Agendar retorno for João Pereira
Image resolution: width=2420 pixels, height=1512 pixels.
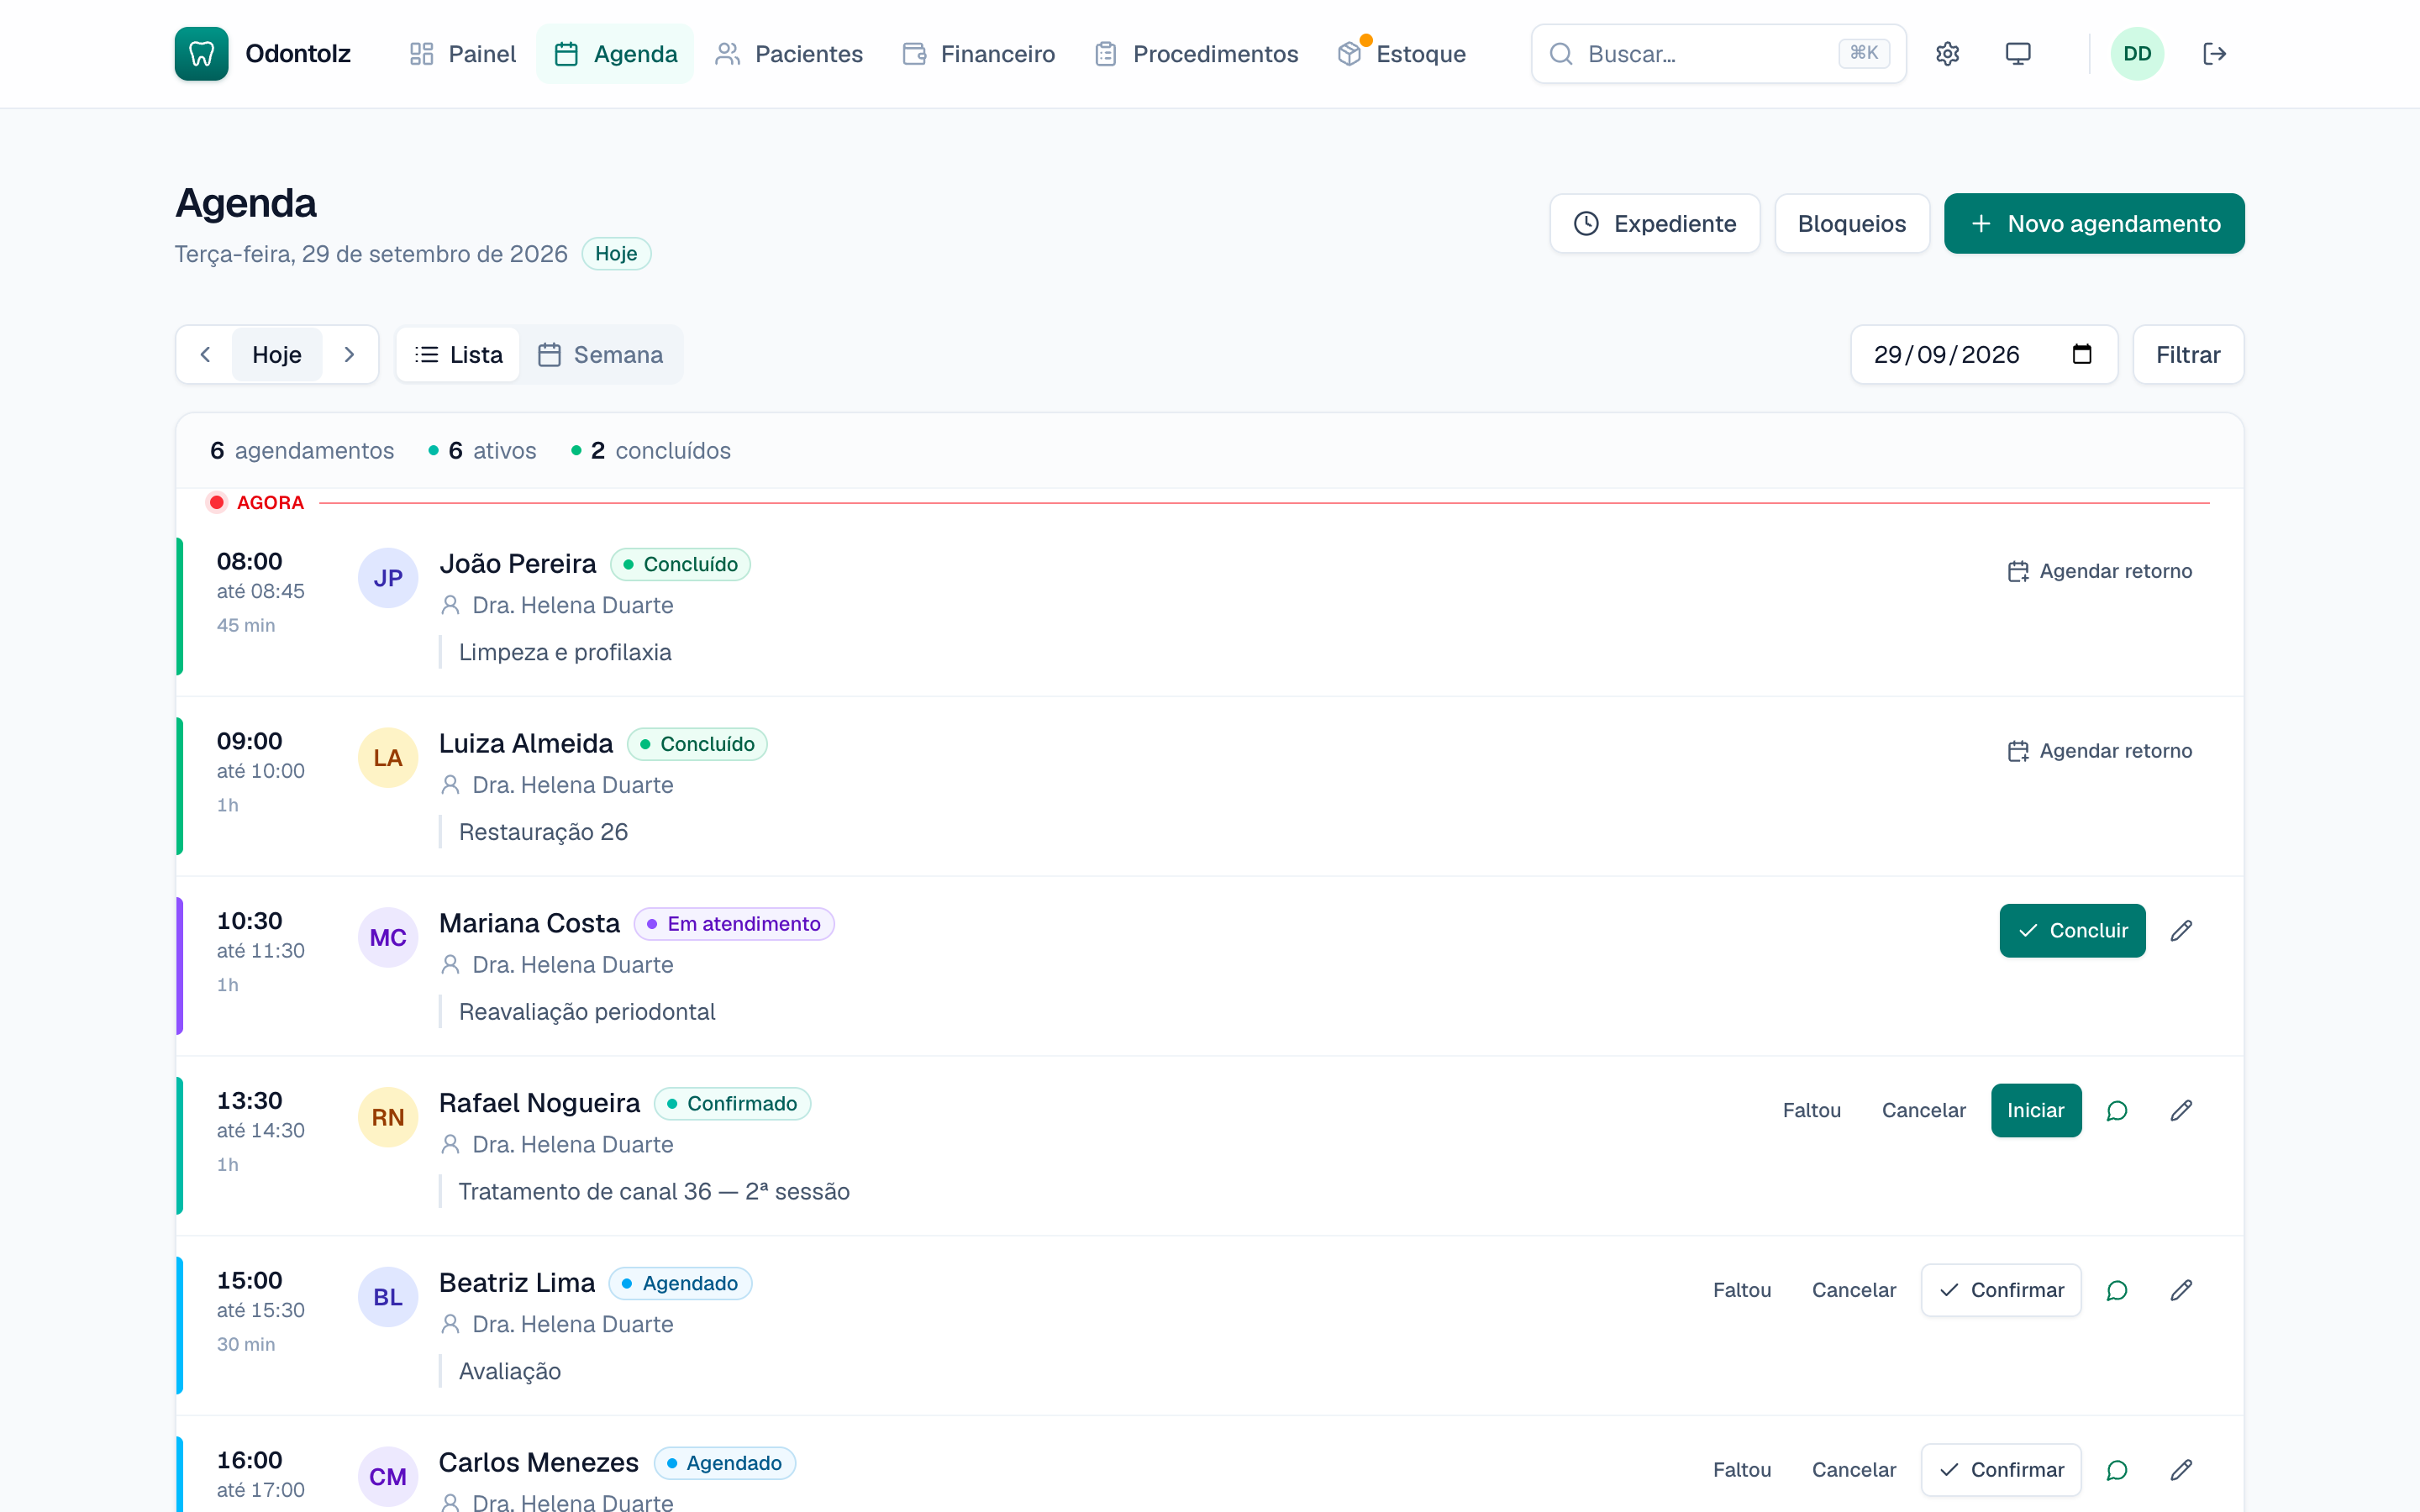2100,571
